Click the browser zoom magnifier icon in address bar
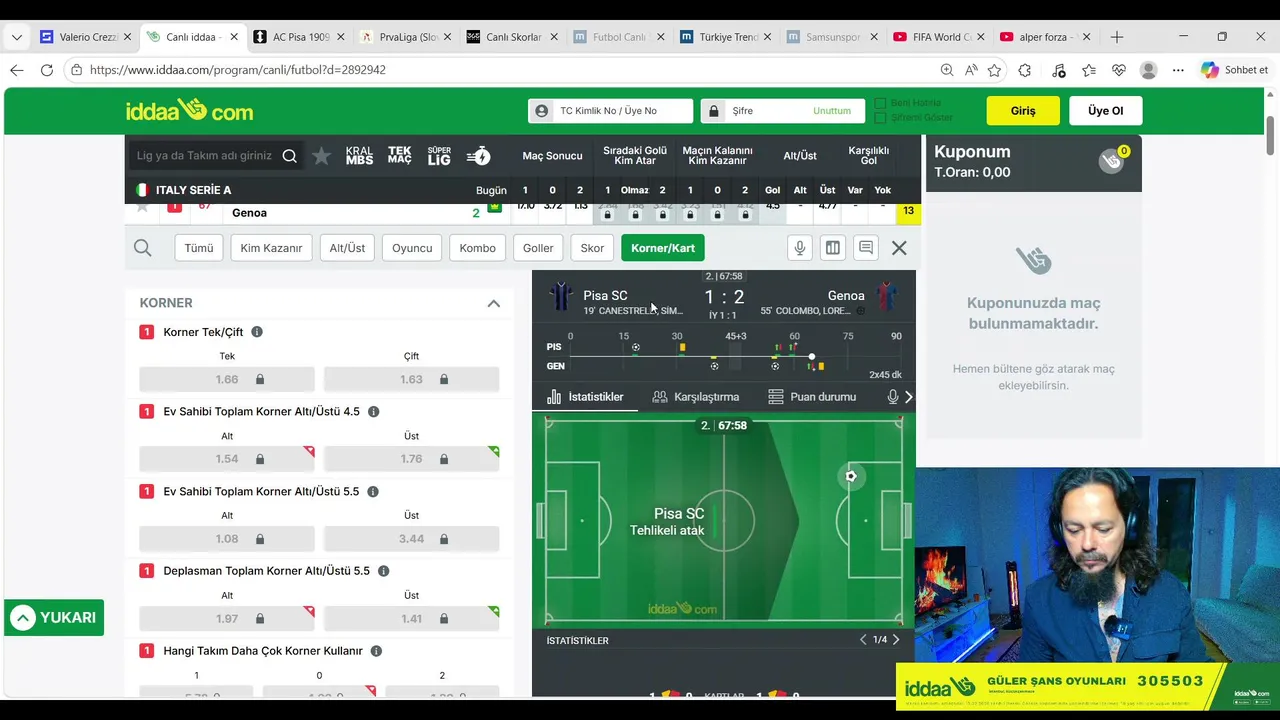The height and width of the screenshot is (720, 1280). pos(947,70)
